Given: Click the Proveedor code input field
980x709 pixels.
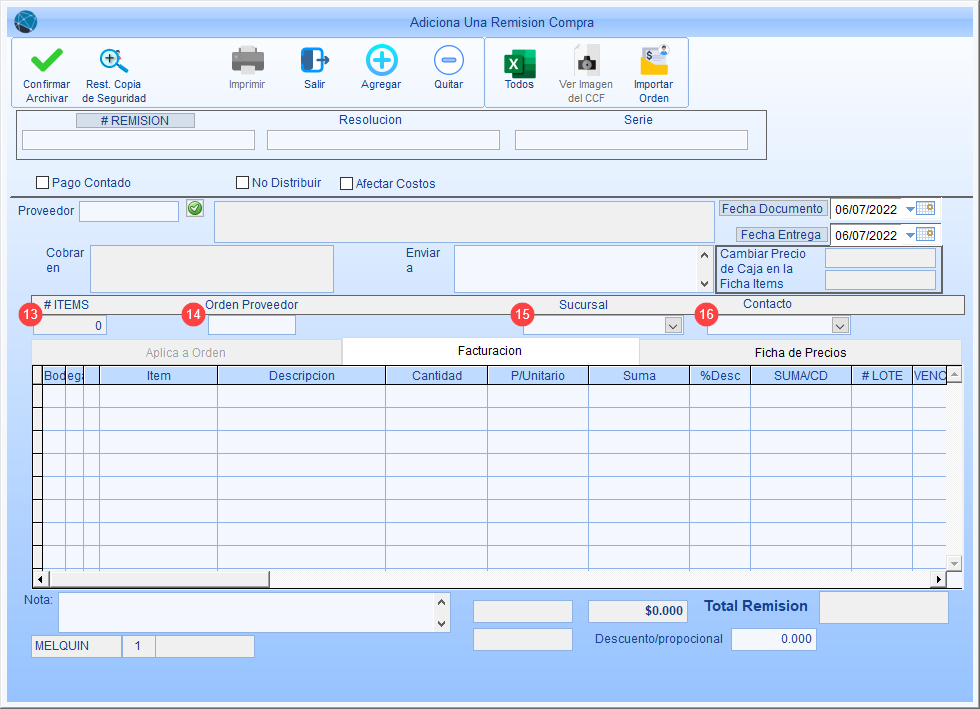Looking at the screenshot, I should tap(129, 211).
